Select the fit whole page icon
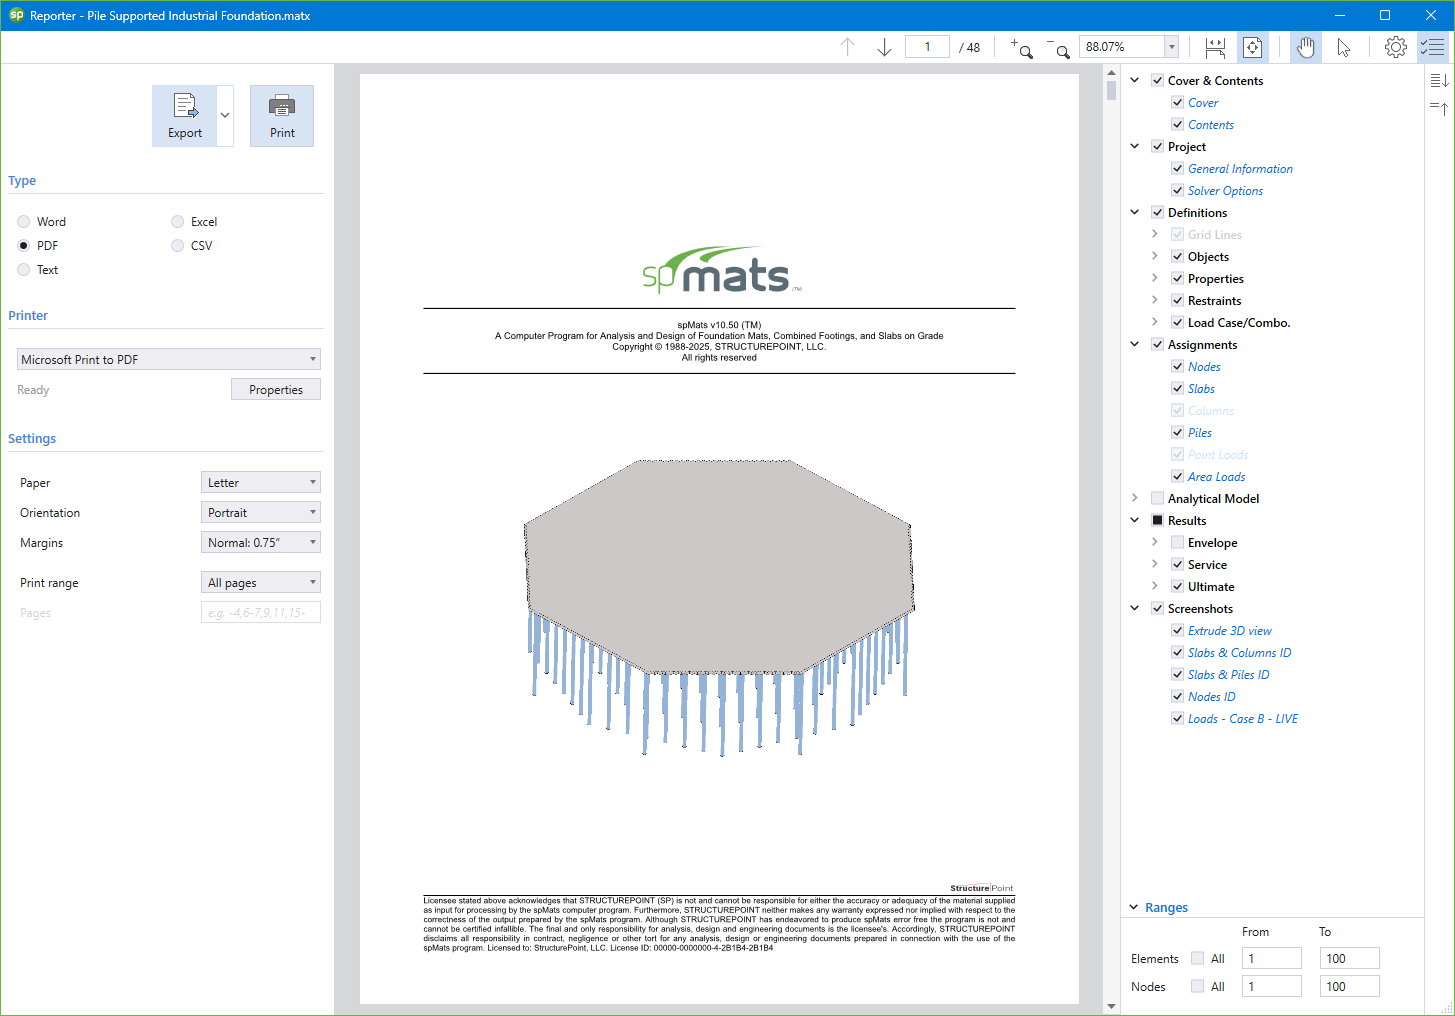Screen dimensions: 1455x1016 click(x=1252, y=47)
